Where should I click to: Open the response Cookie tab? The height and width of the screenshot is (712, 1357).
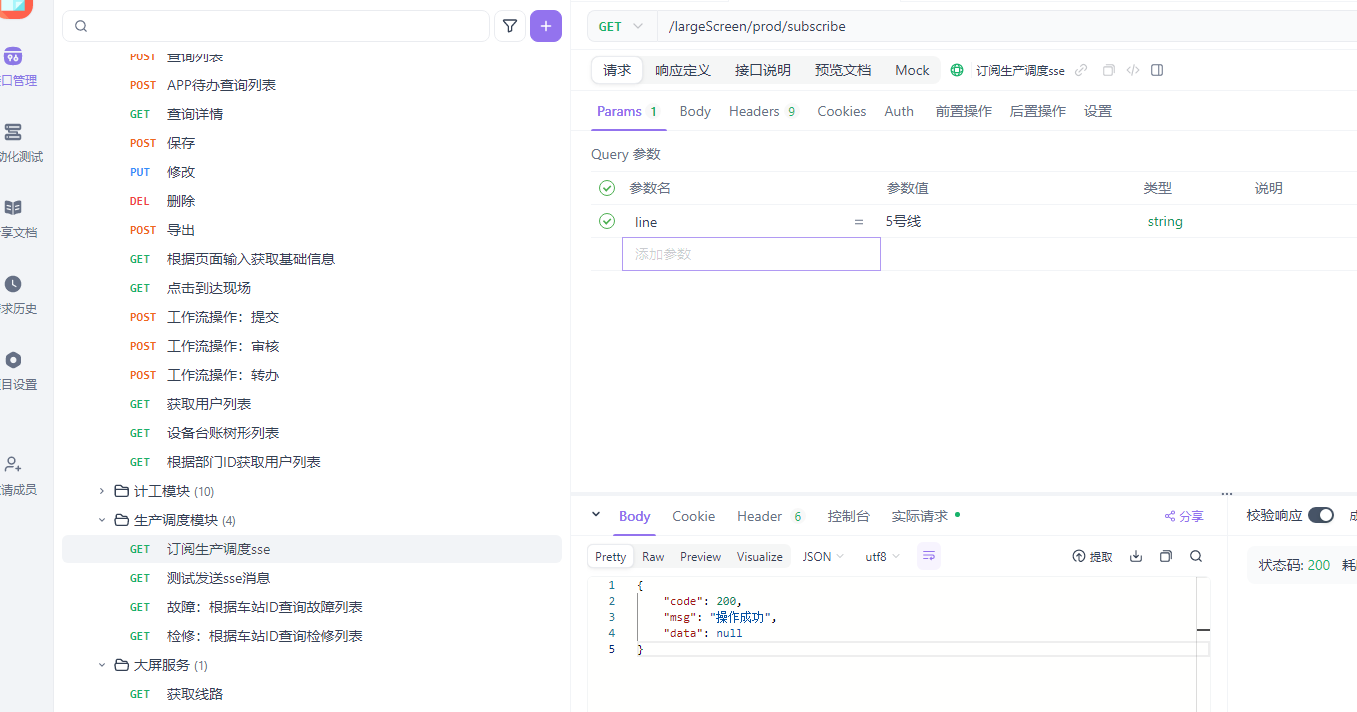(693, 516)
